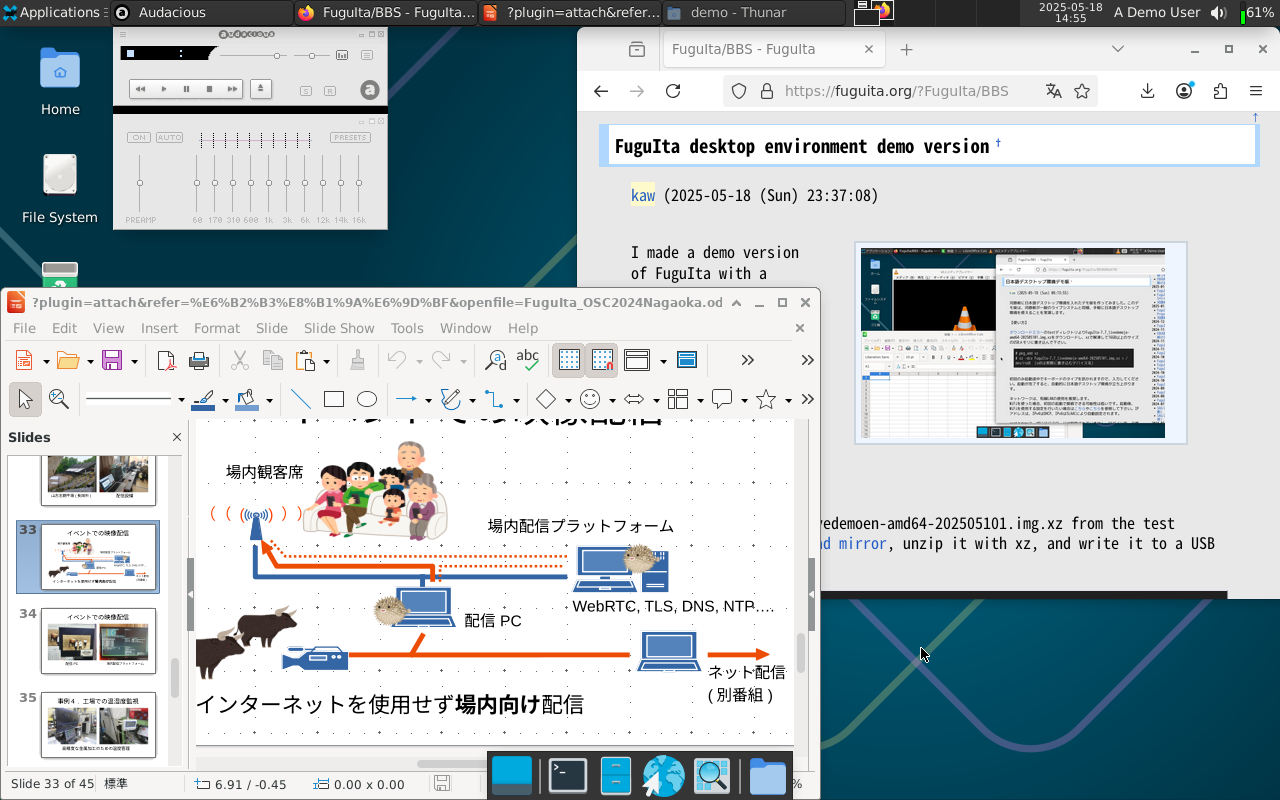Enable shuffle in Audacious
This screenshot has height=800, width=1280.
click(304, 90)
